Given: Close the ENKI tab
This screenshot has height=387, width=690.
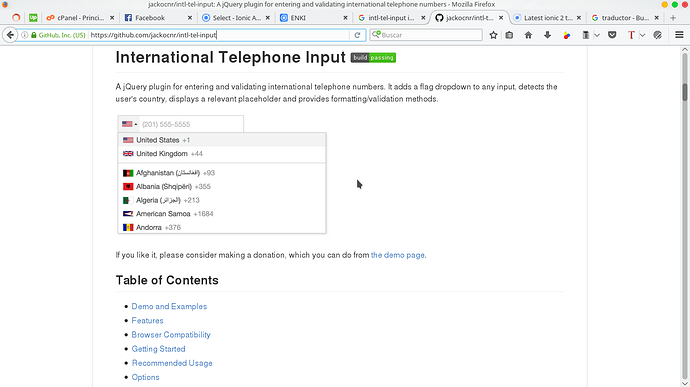Looking at the screenshot, I should (345, 18).
